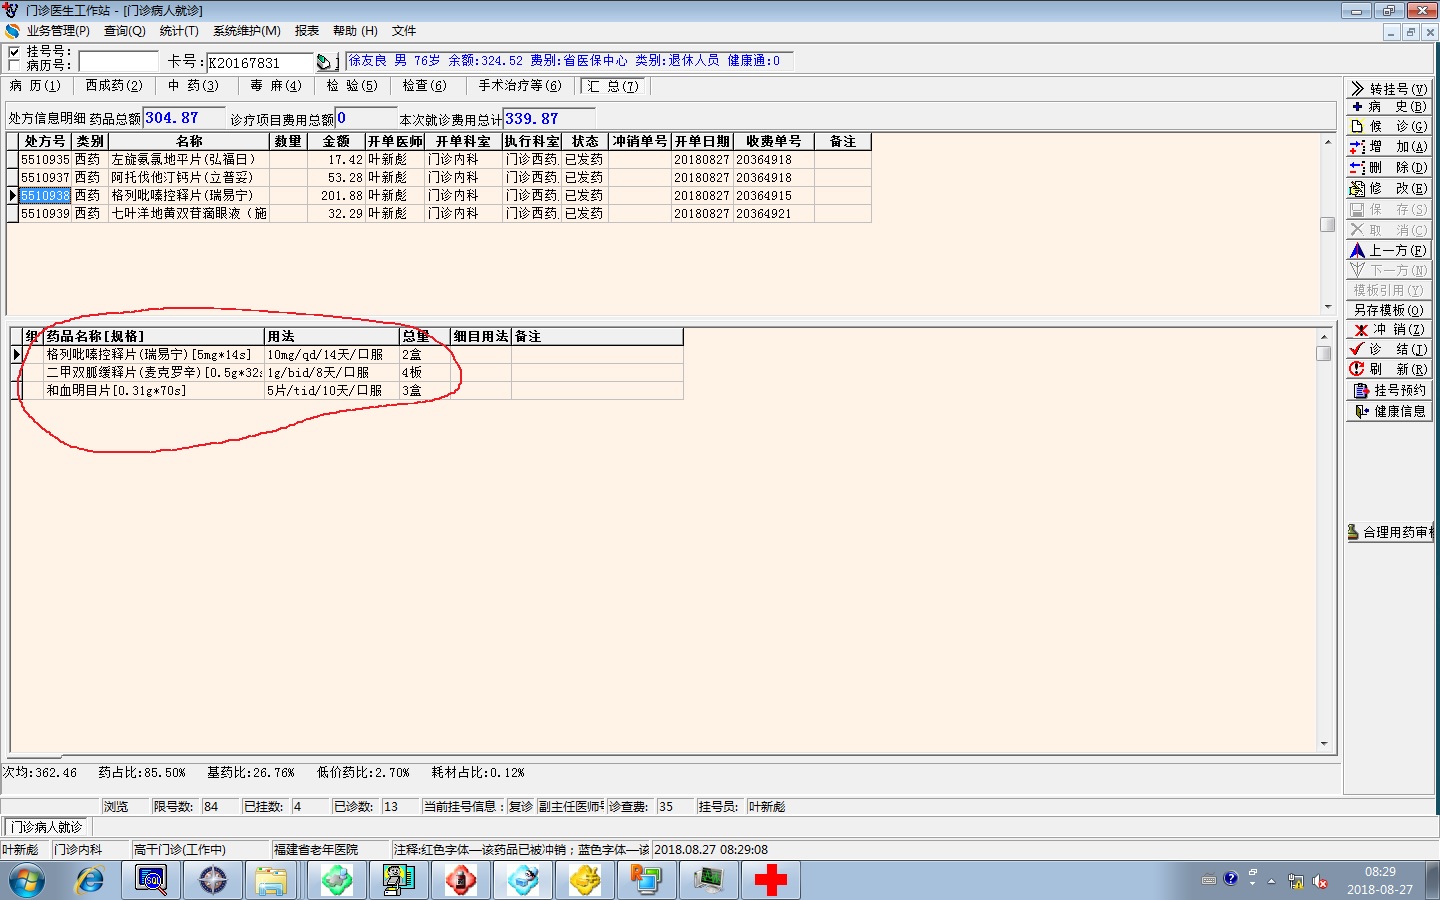Open the green cube taskbar application
The image size is (1440, 900).
pos(337,881)
